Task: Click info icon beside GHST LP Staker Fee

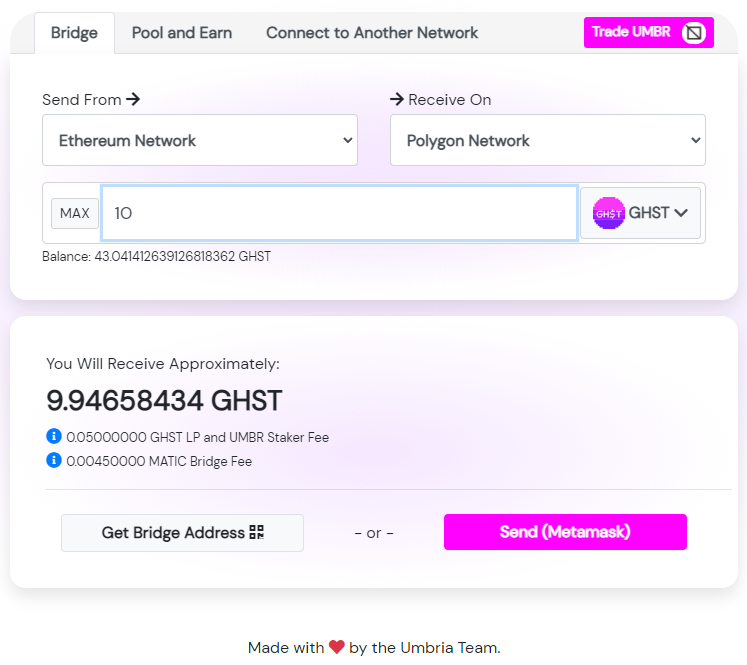Action: click(x=54, y=437)
